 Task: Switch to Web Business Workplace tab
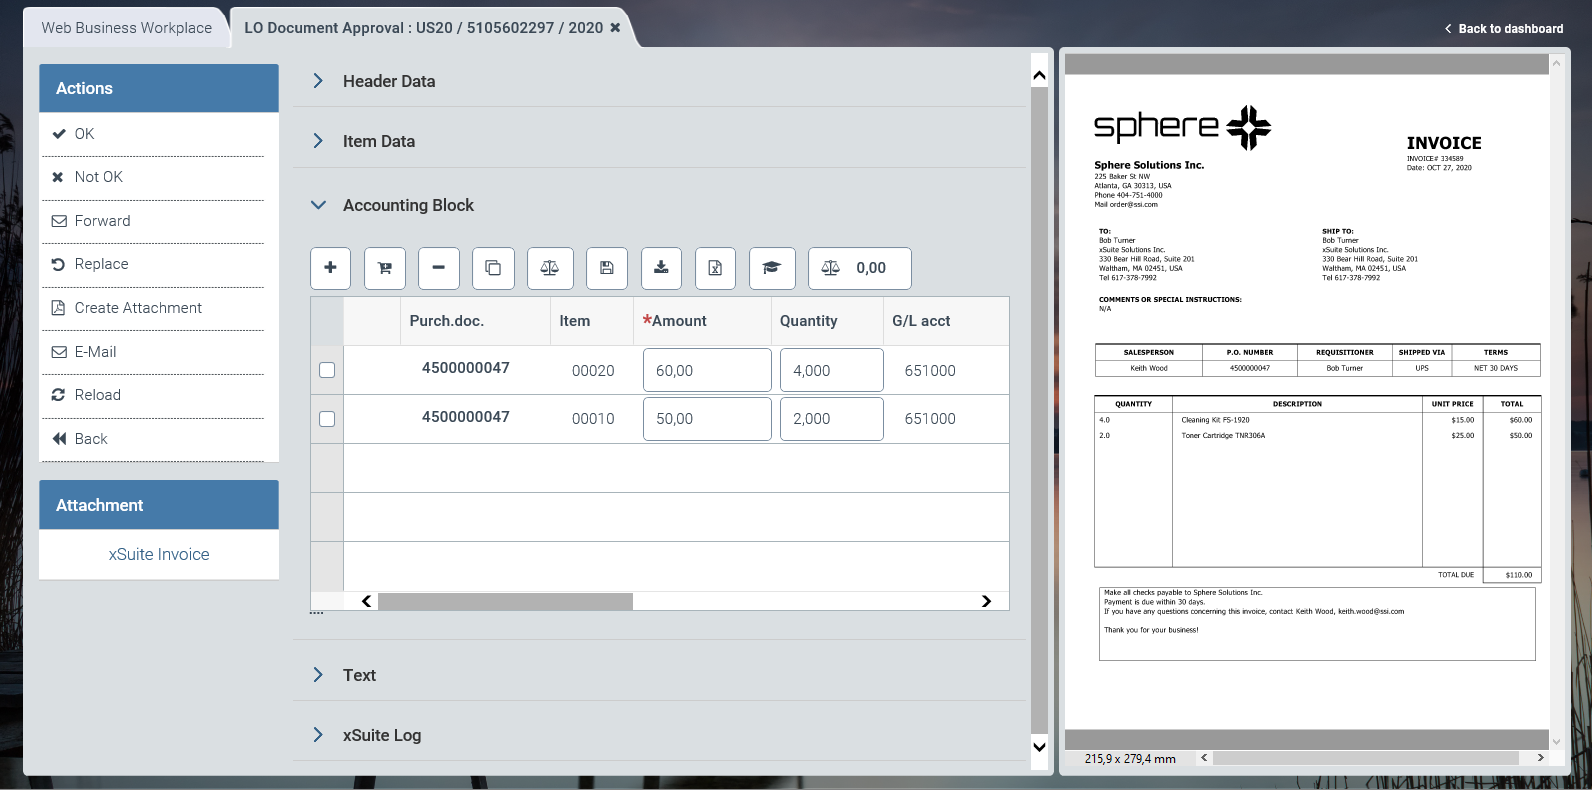click(126, 28)
